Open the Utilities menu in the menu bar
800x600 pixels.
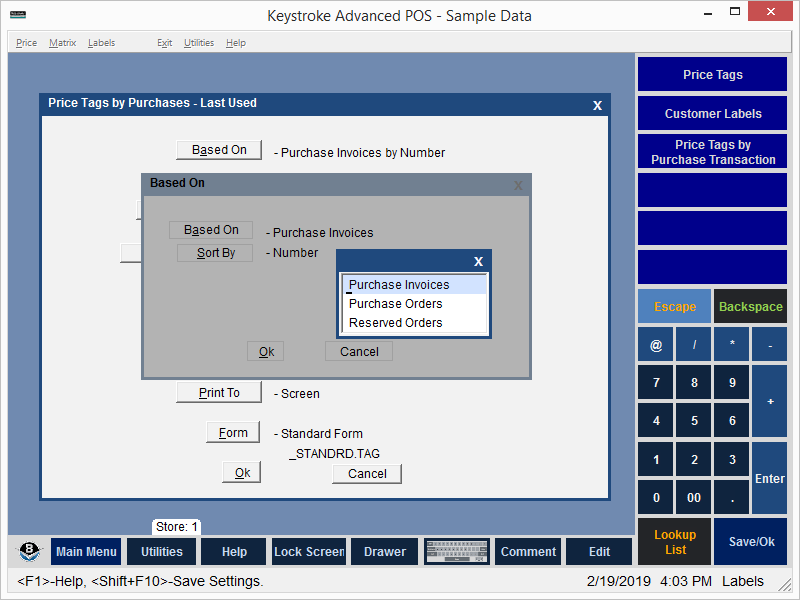point(199,43)
